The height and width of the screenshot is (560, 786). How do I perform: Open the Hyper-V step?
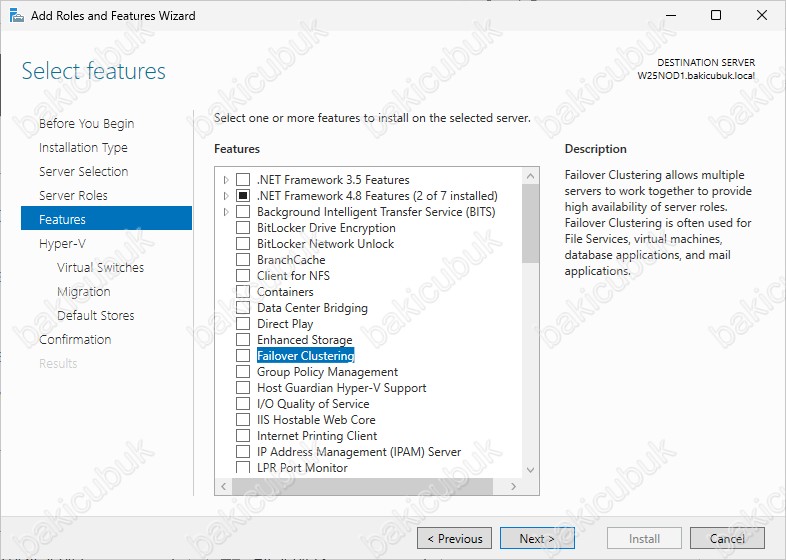click(x=62, y=244)
